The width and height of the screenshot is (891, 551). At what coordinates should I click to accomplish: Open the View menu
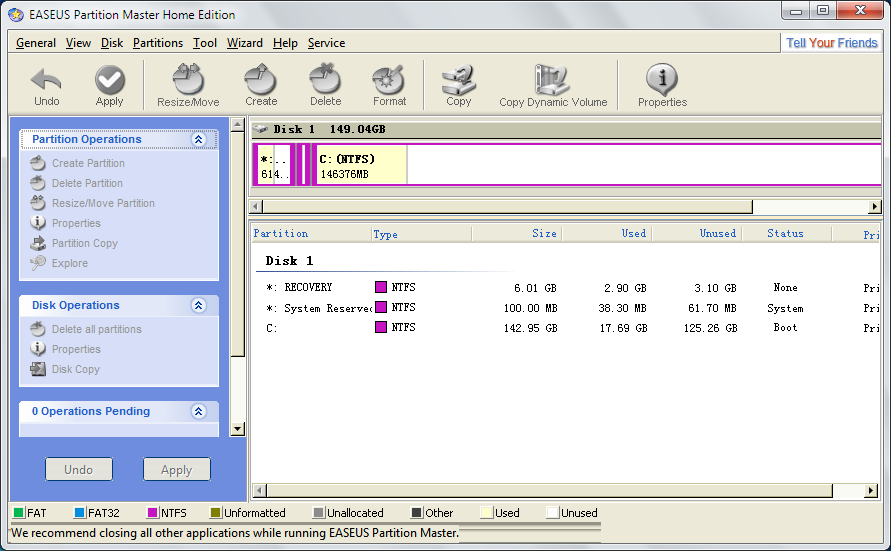click(78, 43)
